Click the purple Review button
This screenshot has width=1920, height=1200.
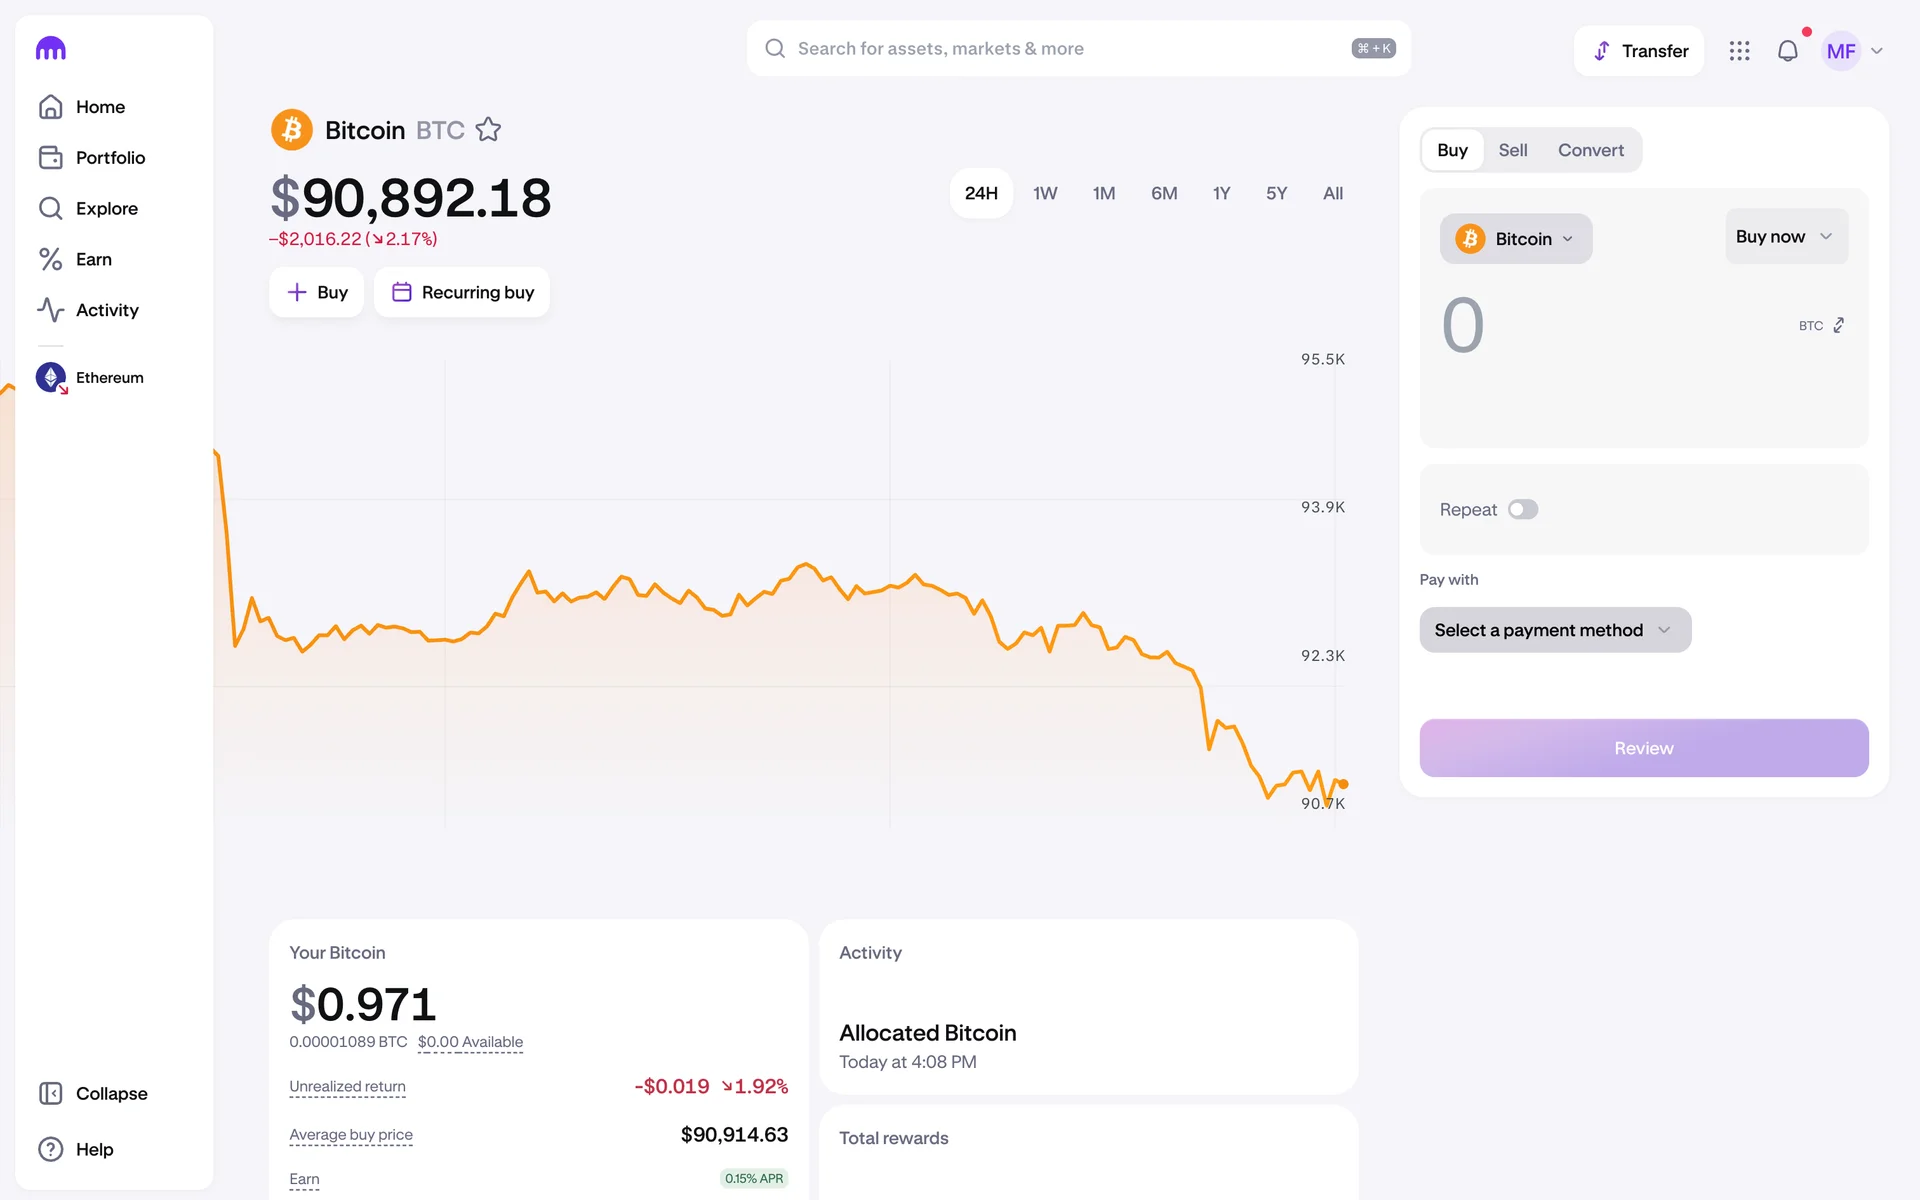(1643, 748)
